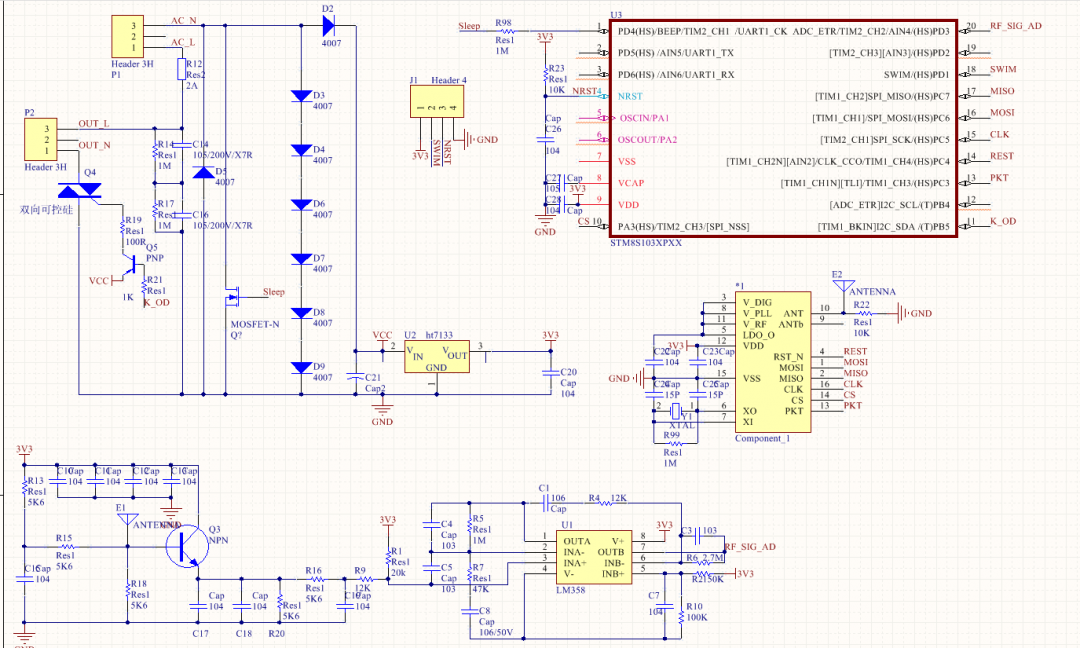Click the Y1 XTAL crystal
The width and height of the screenshot is (1080, 648).
tap(677, 412)
